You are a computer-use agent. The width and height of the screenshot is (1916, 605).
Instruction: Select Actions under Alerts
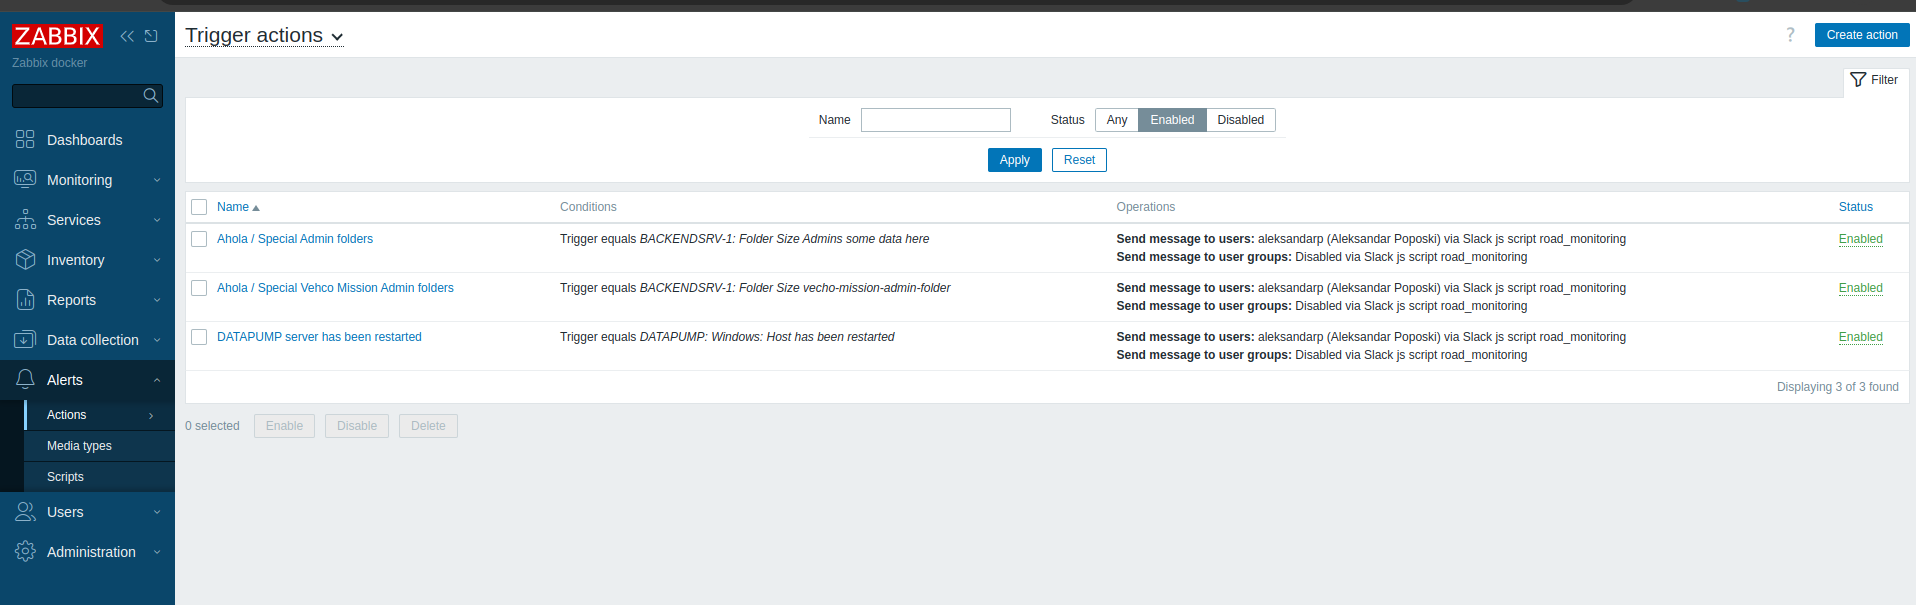99,415
